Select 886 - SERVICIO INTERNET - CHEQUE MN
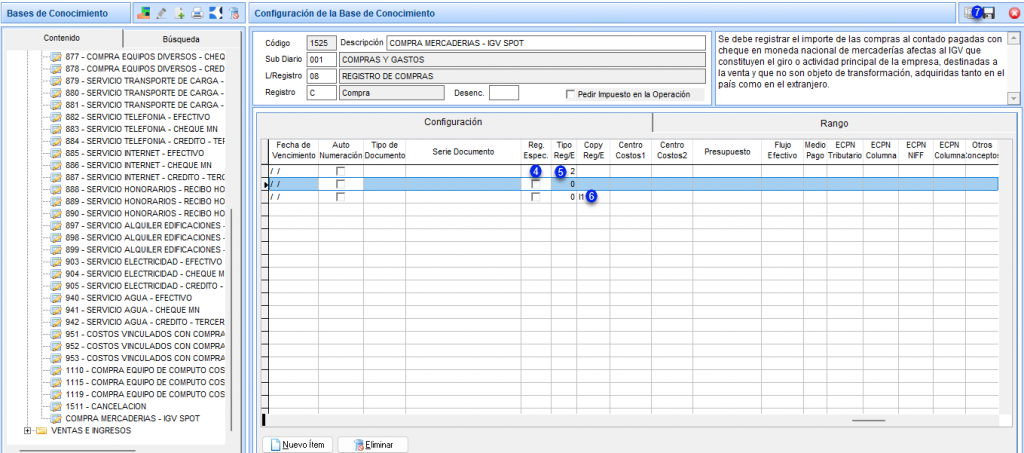1024x453 pixels. click(138, 165)
